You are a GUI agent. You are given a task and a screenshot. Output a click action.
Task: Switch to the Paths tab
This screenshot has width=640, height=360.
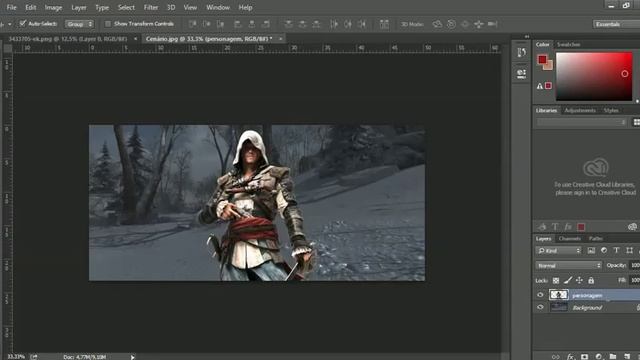coord(596,238)
